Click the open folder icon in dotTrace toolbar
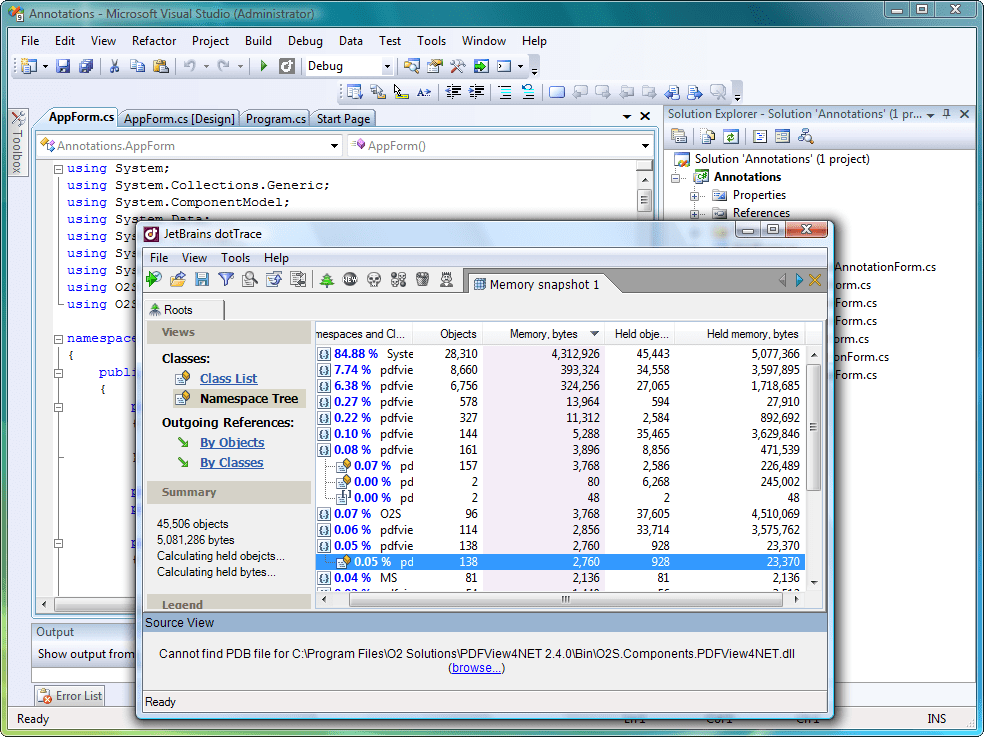 tap(178, 280)
